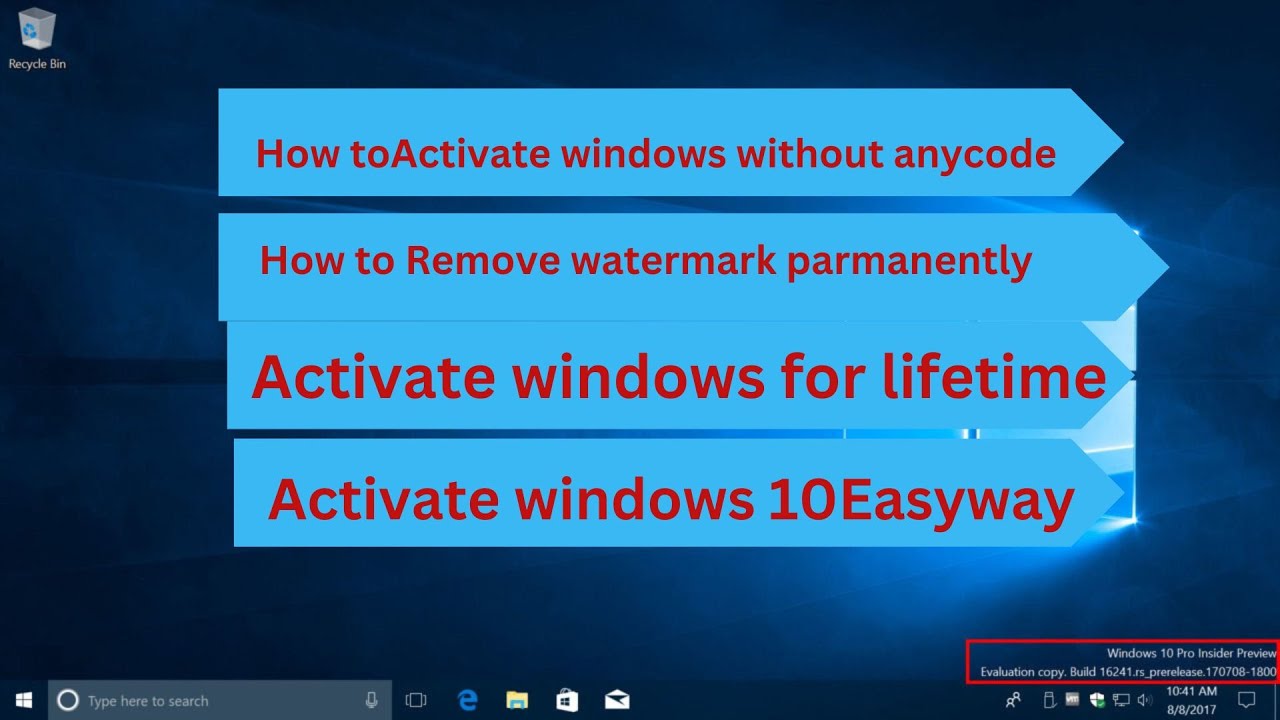
Task: Open Task View from the taskbar
Action: pos(416,700)
